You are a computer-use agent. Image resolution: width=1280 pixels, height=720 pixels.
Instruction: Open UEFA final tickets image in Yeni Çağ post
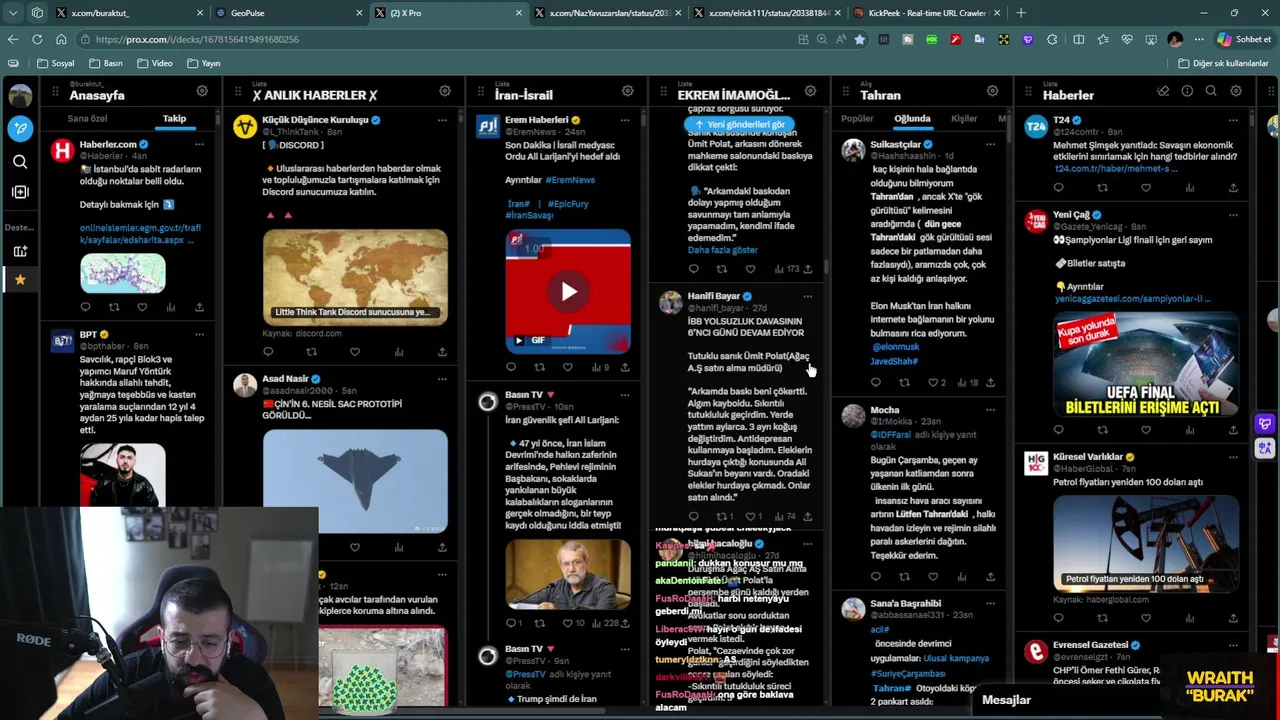pos(1146,365)
